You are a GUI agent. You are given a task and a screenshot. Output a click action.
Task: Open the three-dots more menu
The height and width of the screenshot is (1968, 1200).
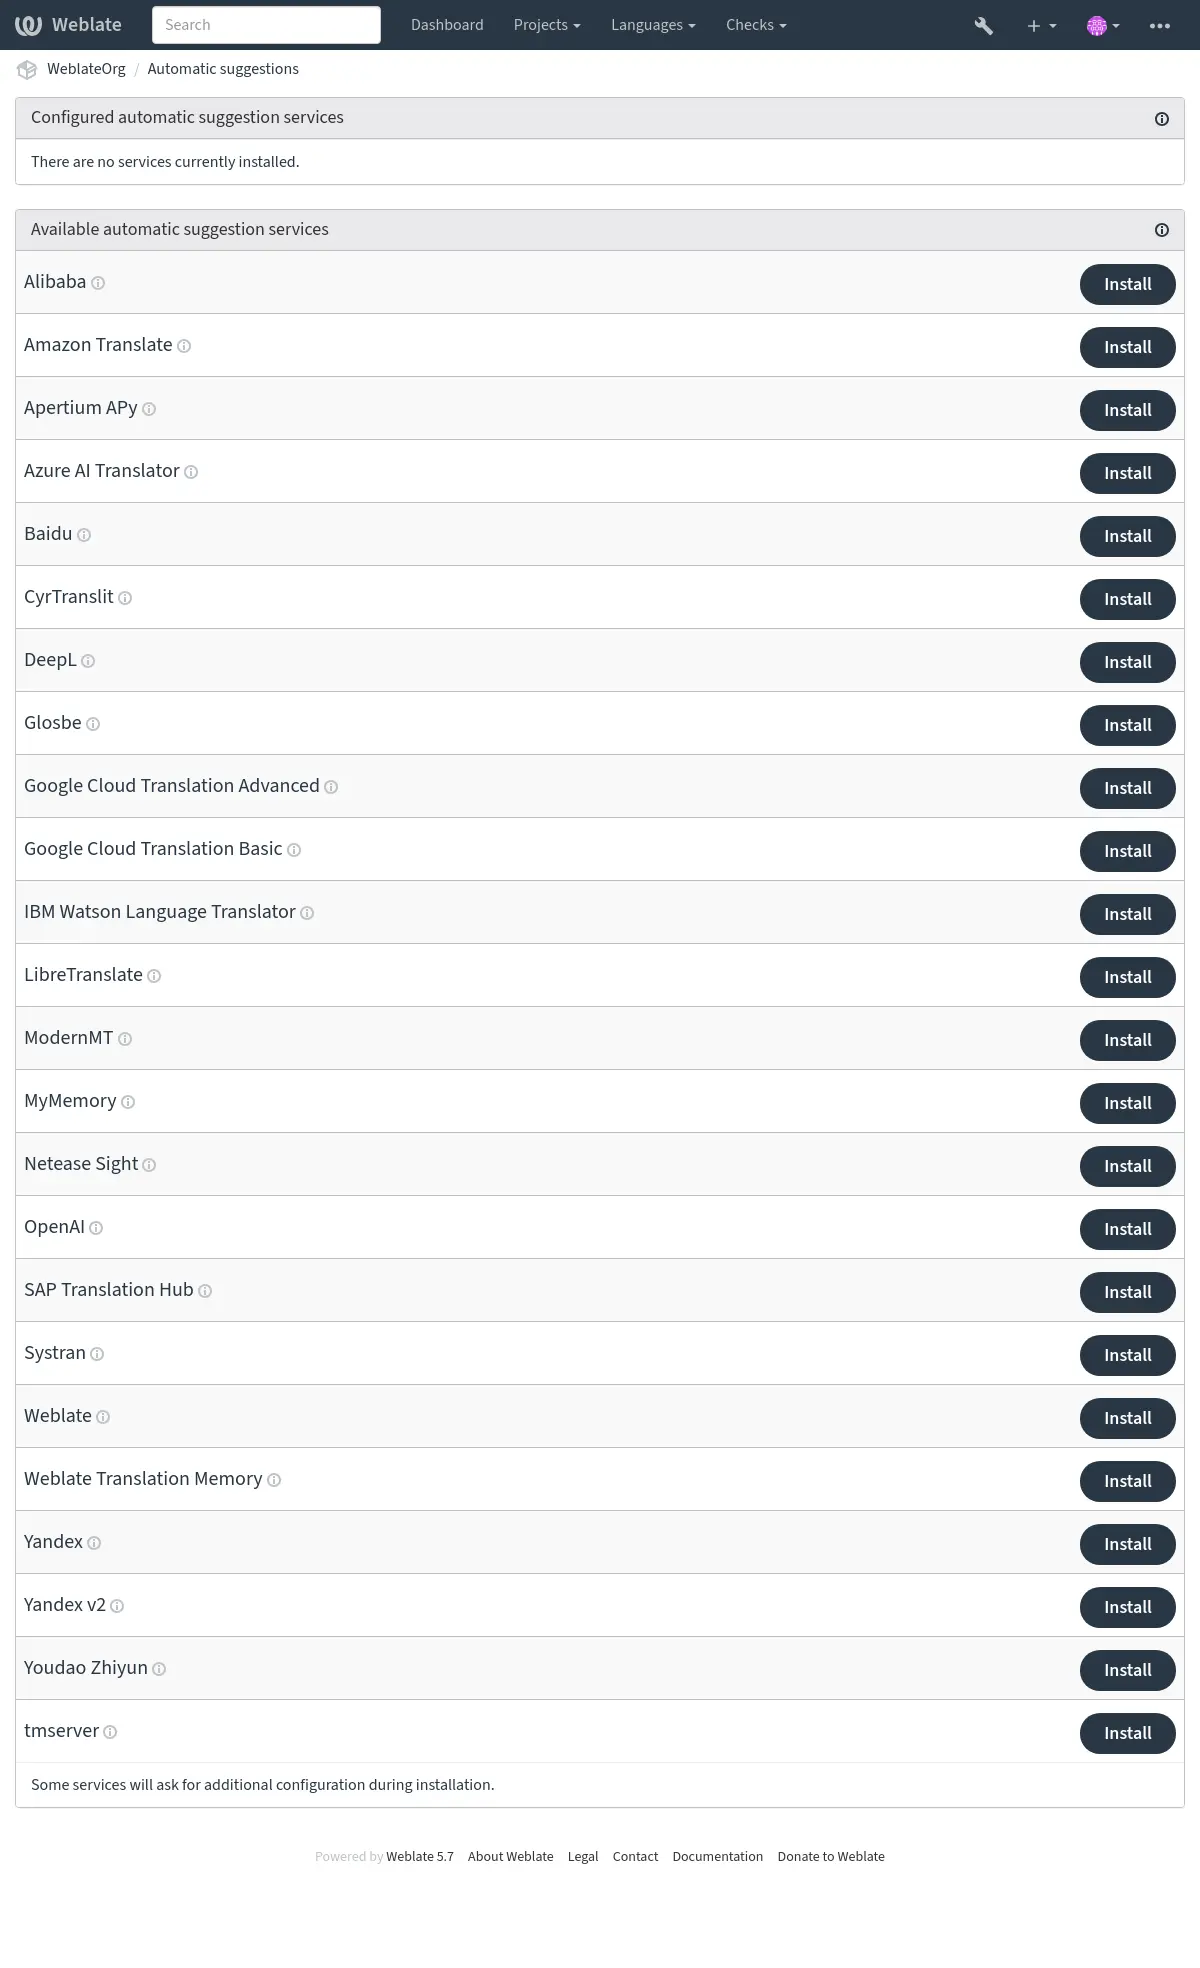click(x=1160, y=26)
